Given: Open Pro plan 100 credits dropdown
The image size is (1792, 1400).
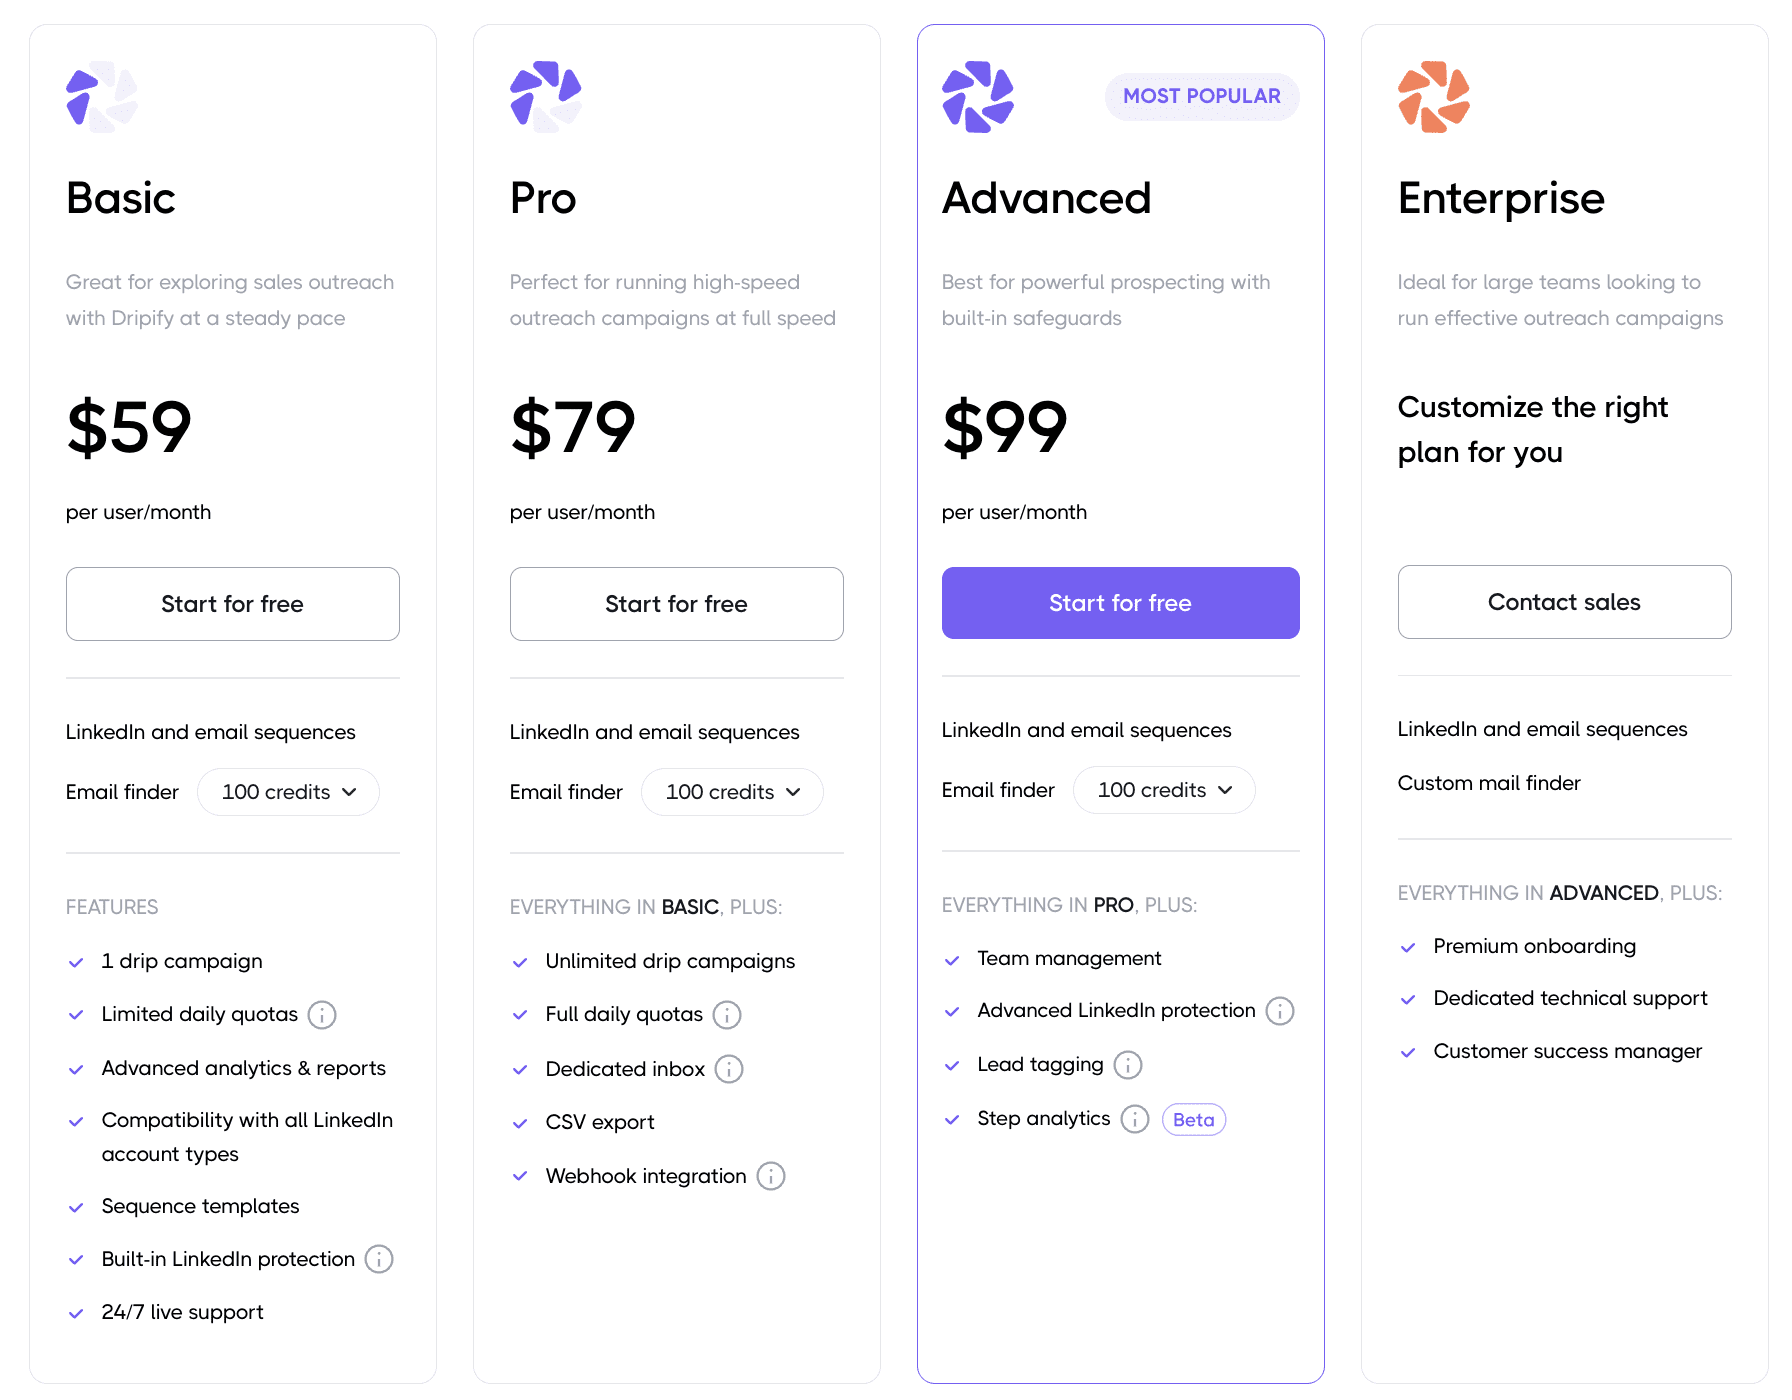Looking at the screenshot, I should 732,792.
